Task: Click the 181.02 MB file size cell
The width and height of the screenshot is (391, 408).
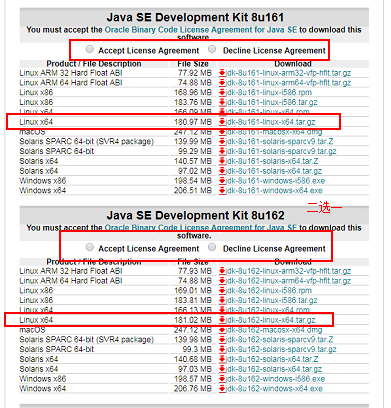Action: click(x=193, y=320)
